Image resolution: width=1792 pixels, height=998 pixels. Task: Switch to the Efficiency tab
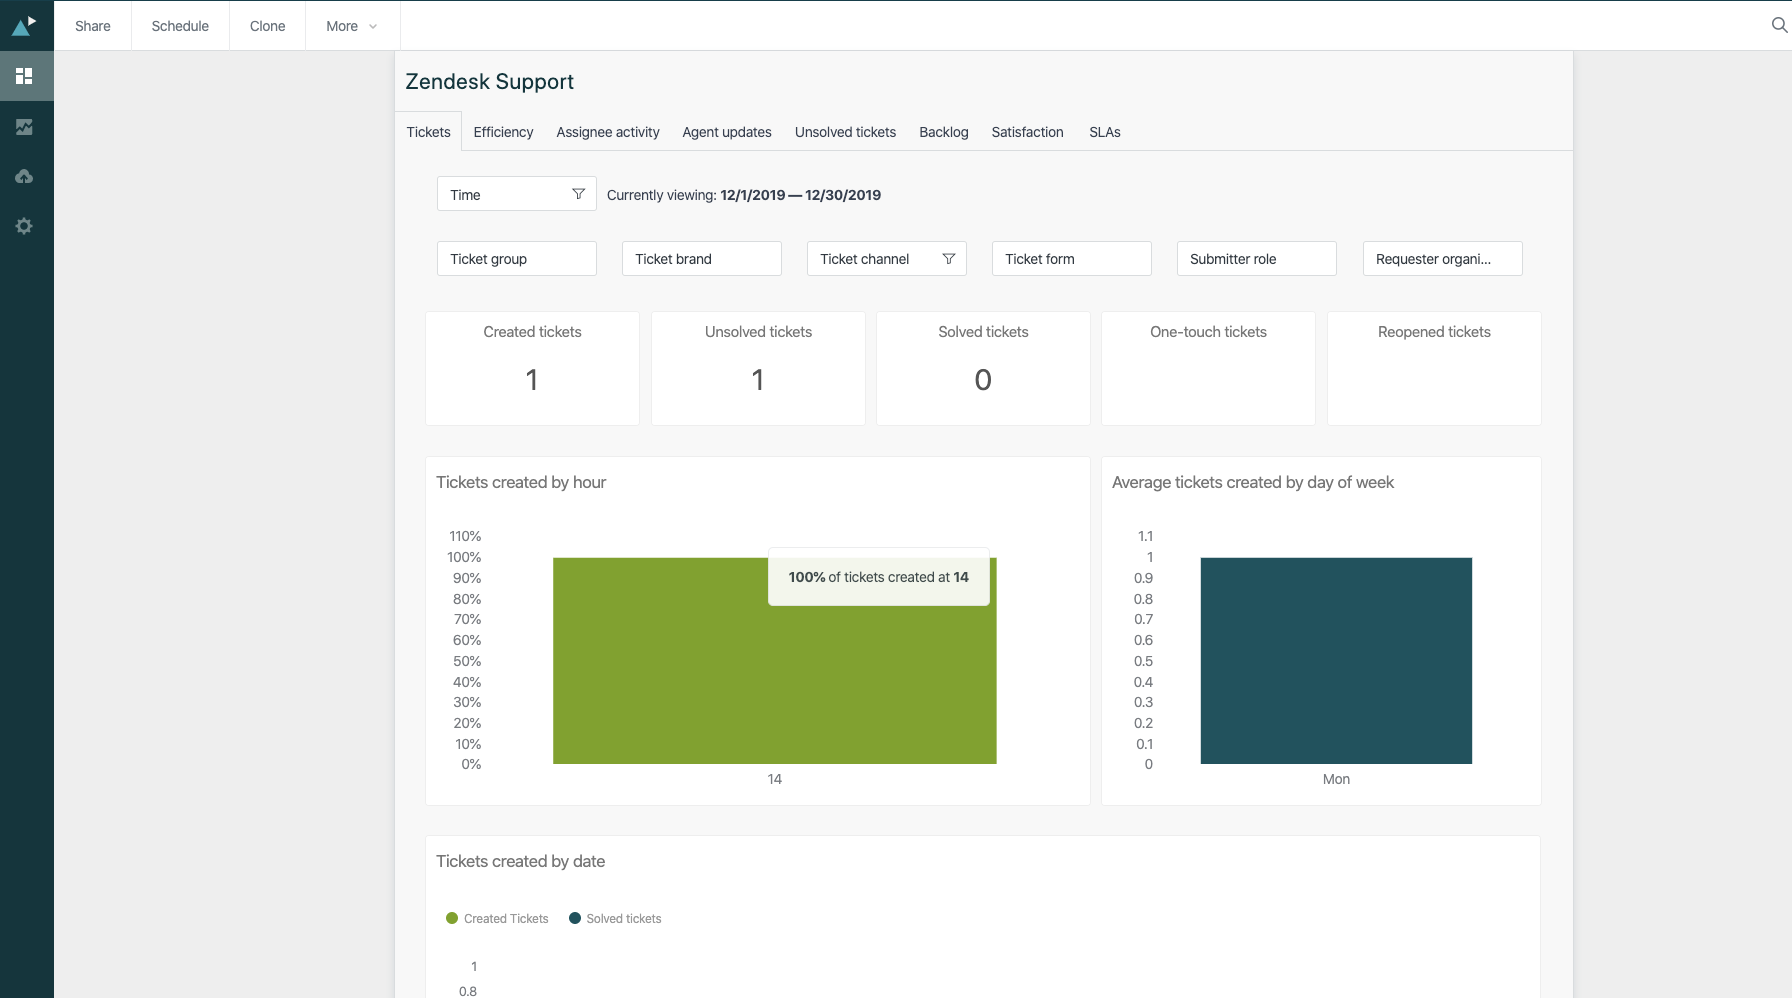click(x=503, y=132)
